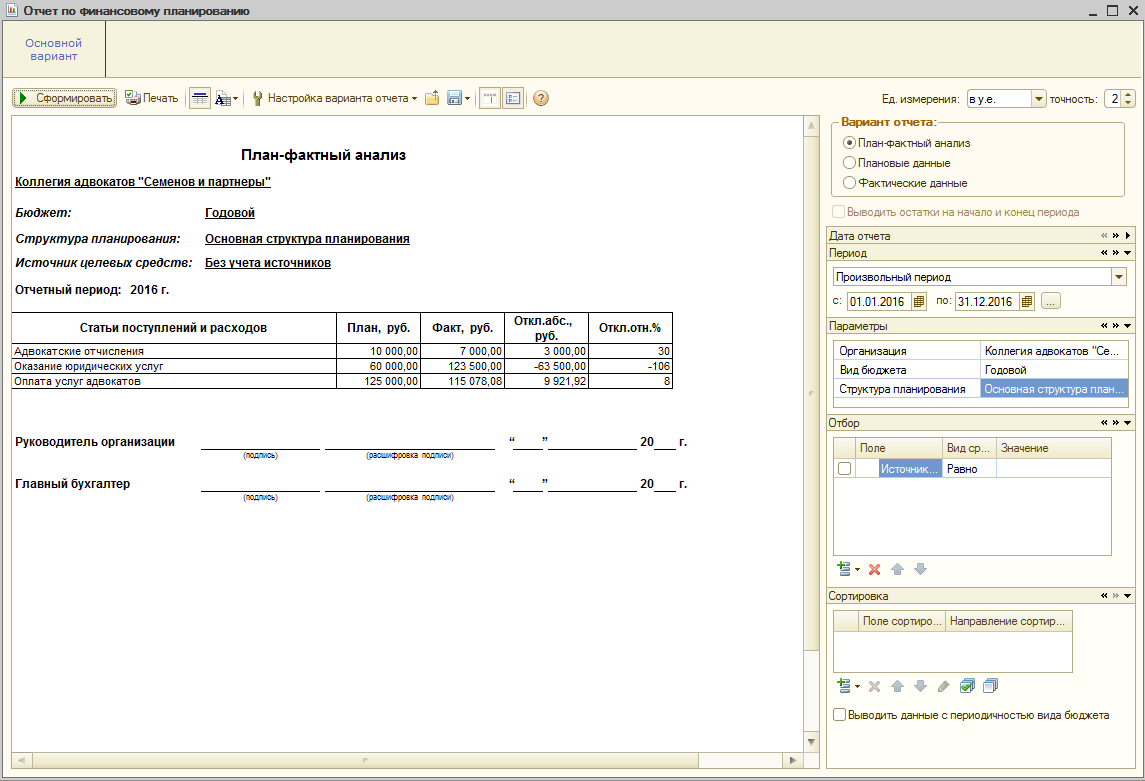Click previous double-arrow in Отбор header
The width and height of the screenshot is (1145, 781).
[1104, 423]
